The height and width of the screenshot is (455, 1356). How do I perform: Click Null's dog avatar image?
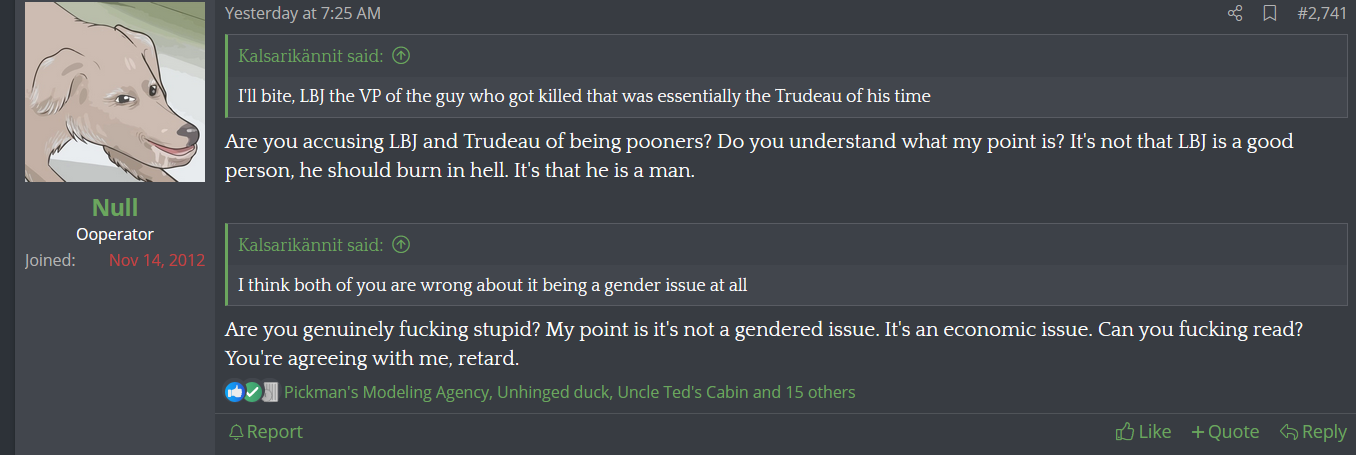(115, 92)
